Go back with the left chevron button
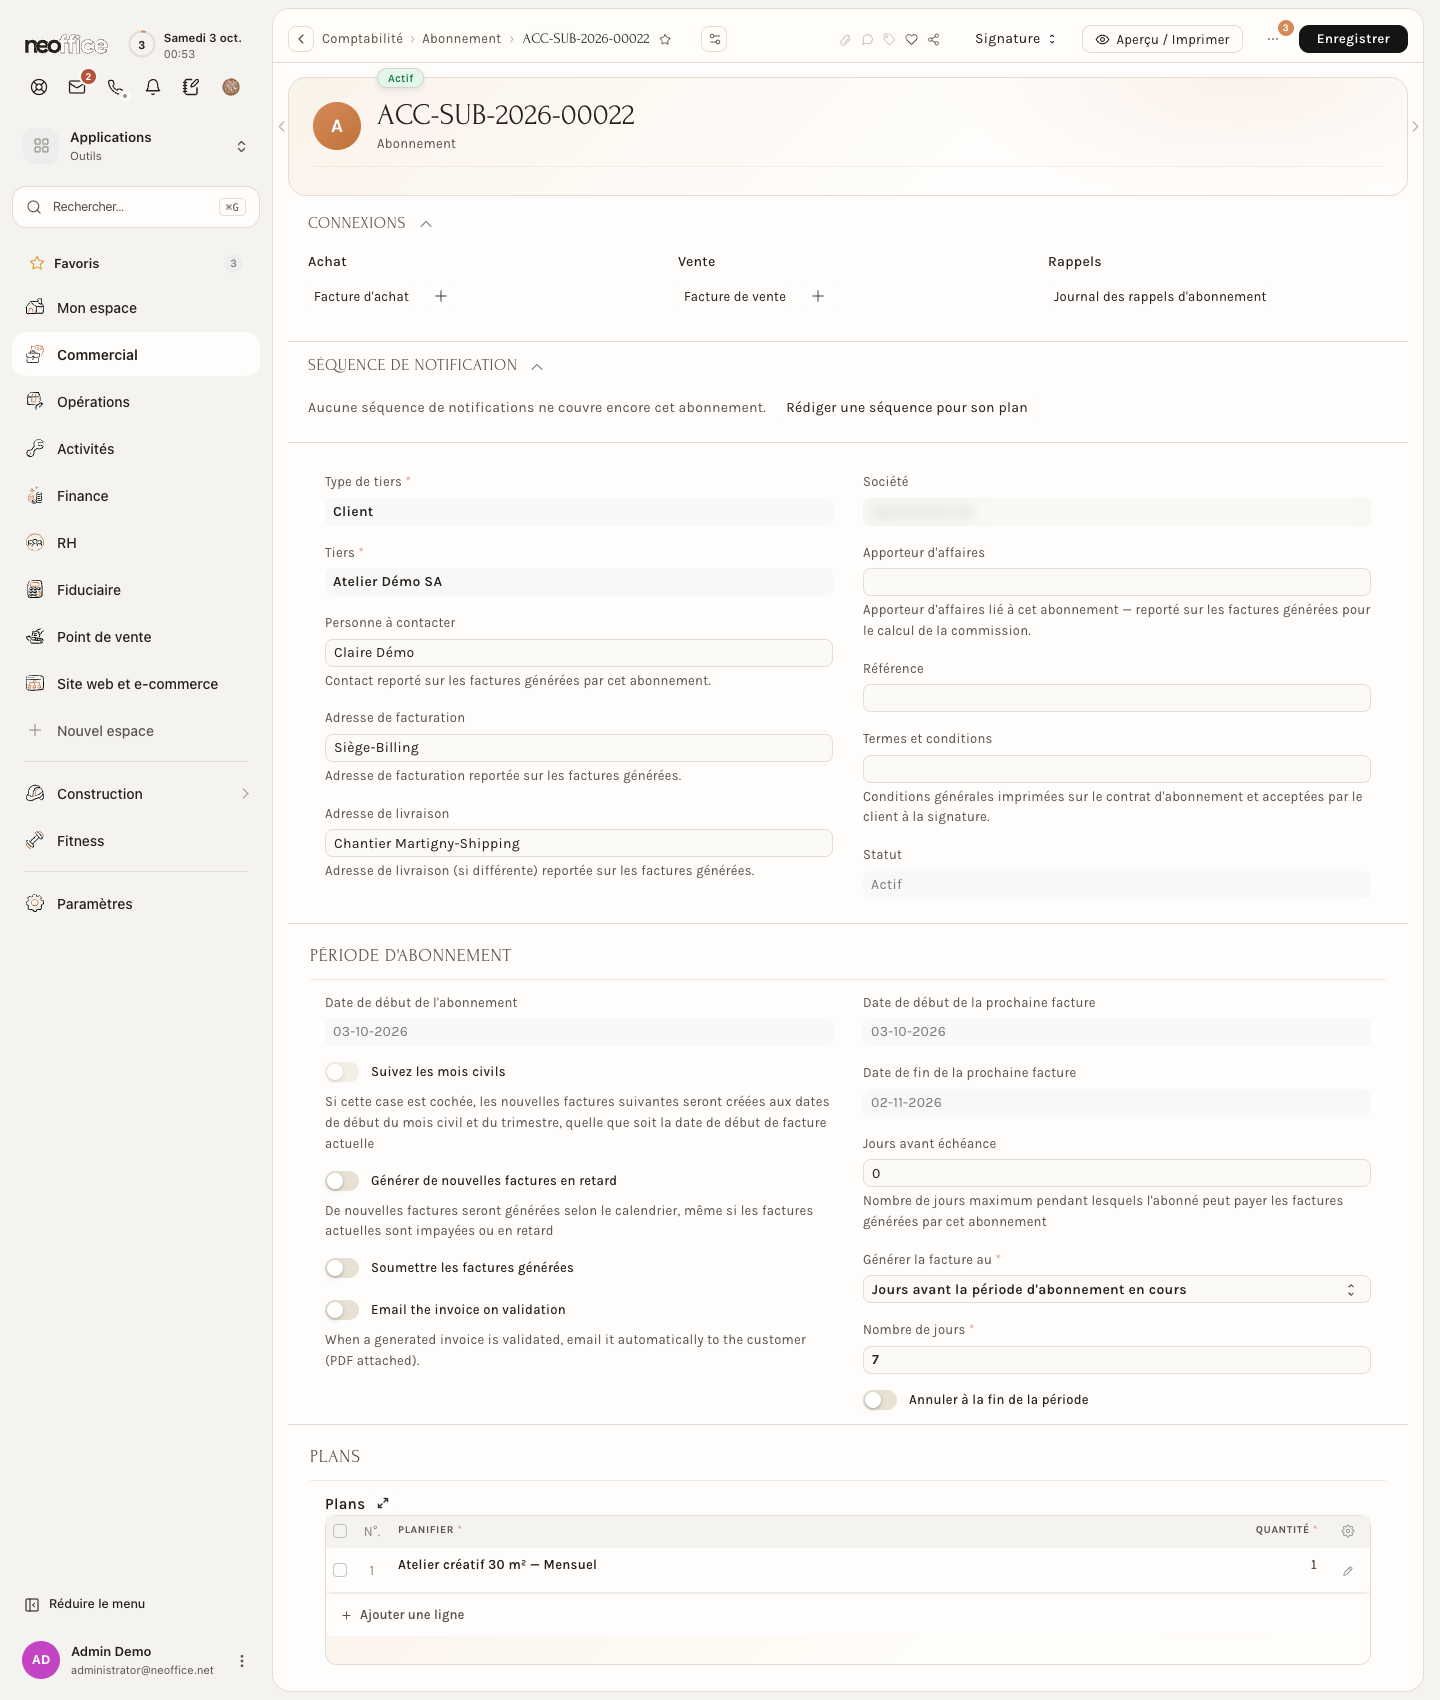Screen dimensions: 1440x1700 tap(301, 39)
